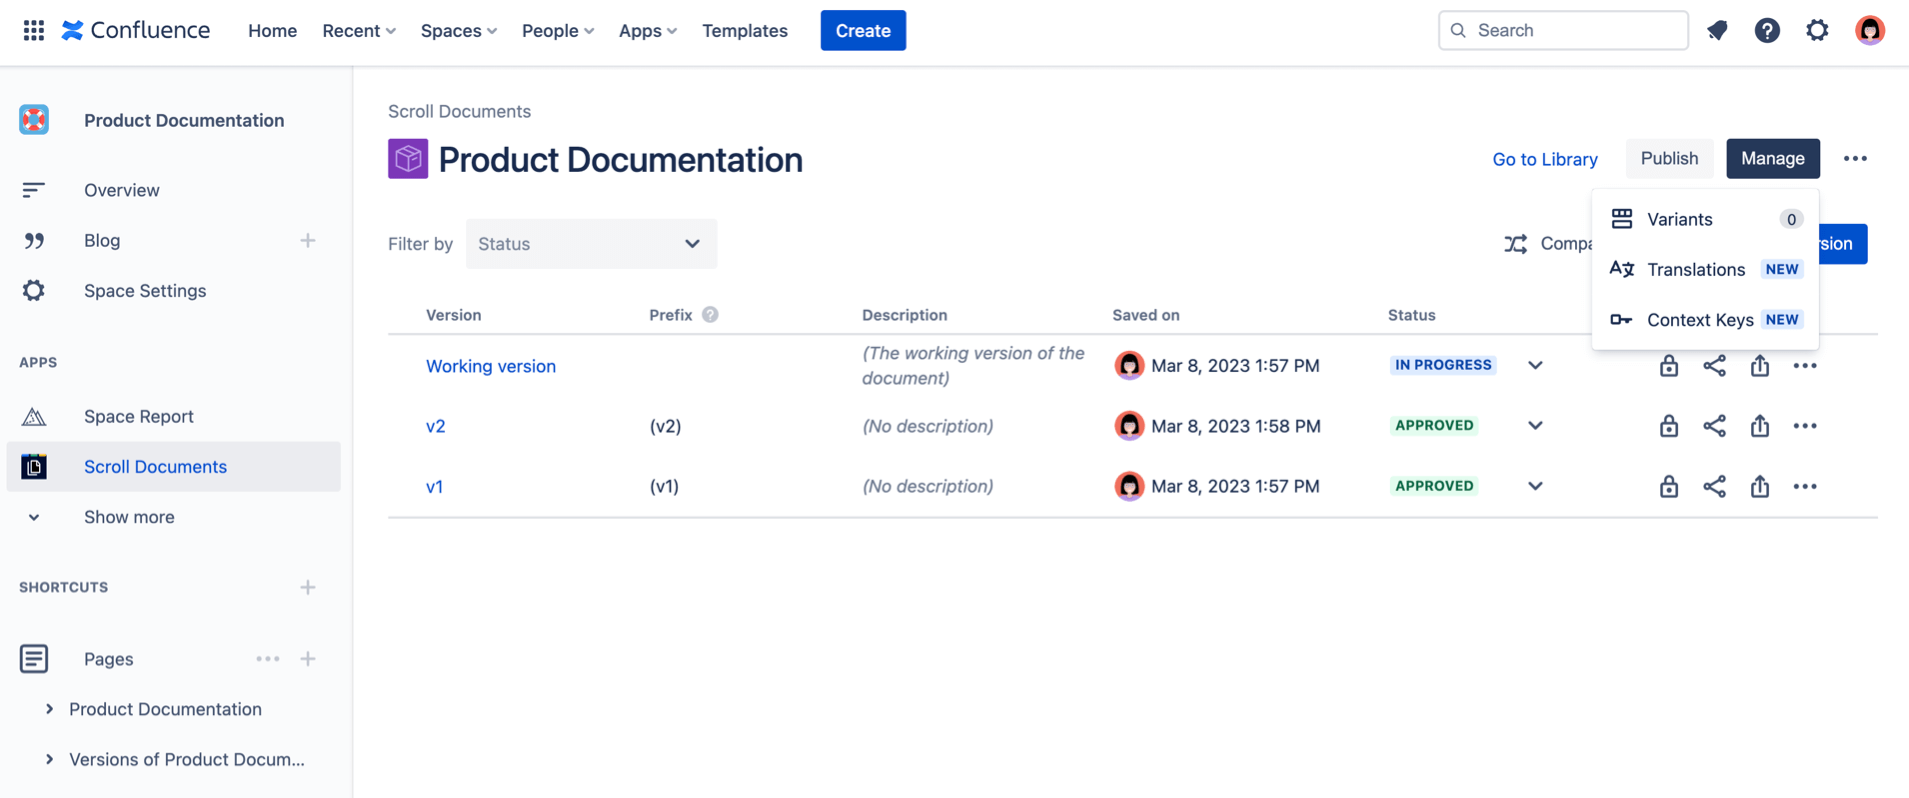The height and width of the screenshot is (798, 1909).
Task: Open the People dropdown menu
Action: 558,30
